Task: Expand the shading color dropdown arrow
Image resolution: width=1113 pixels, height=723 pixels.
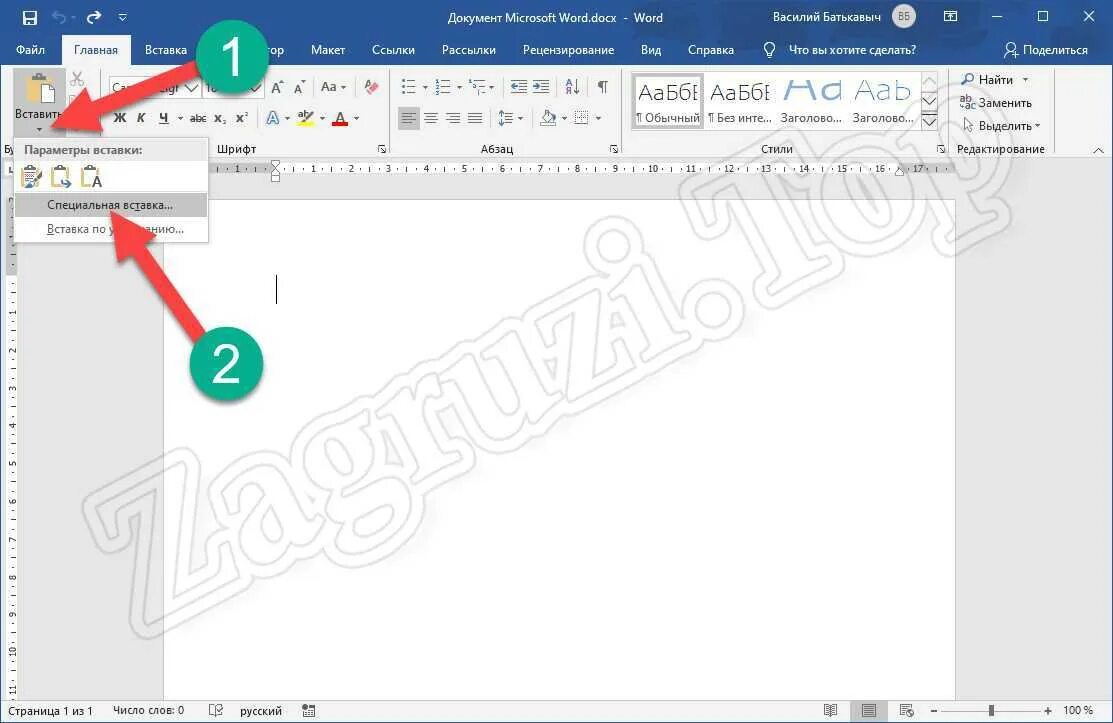Action: (564, 118)
